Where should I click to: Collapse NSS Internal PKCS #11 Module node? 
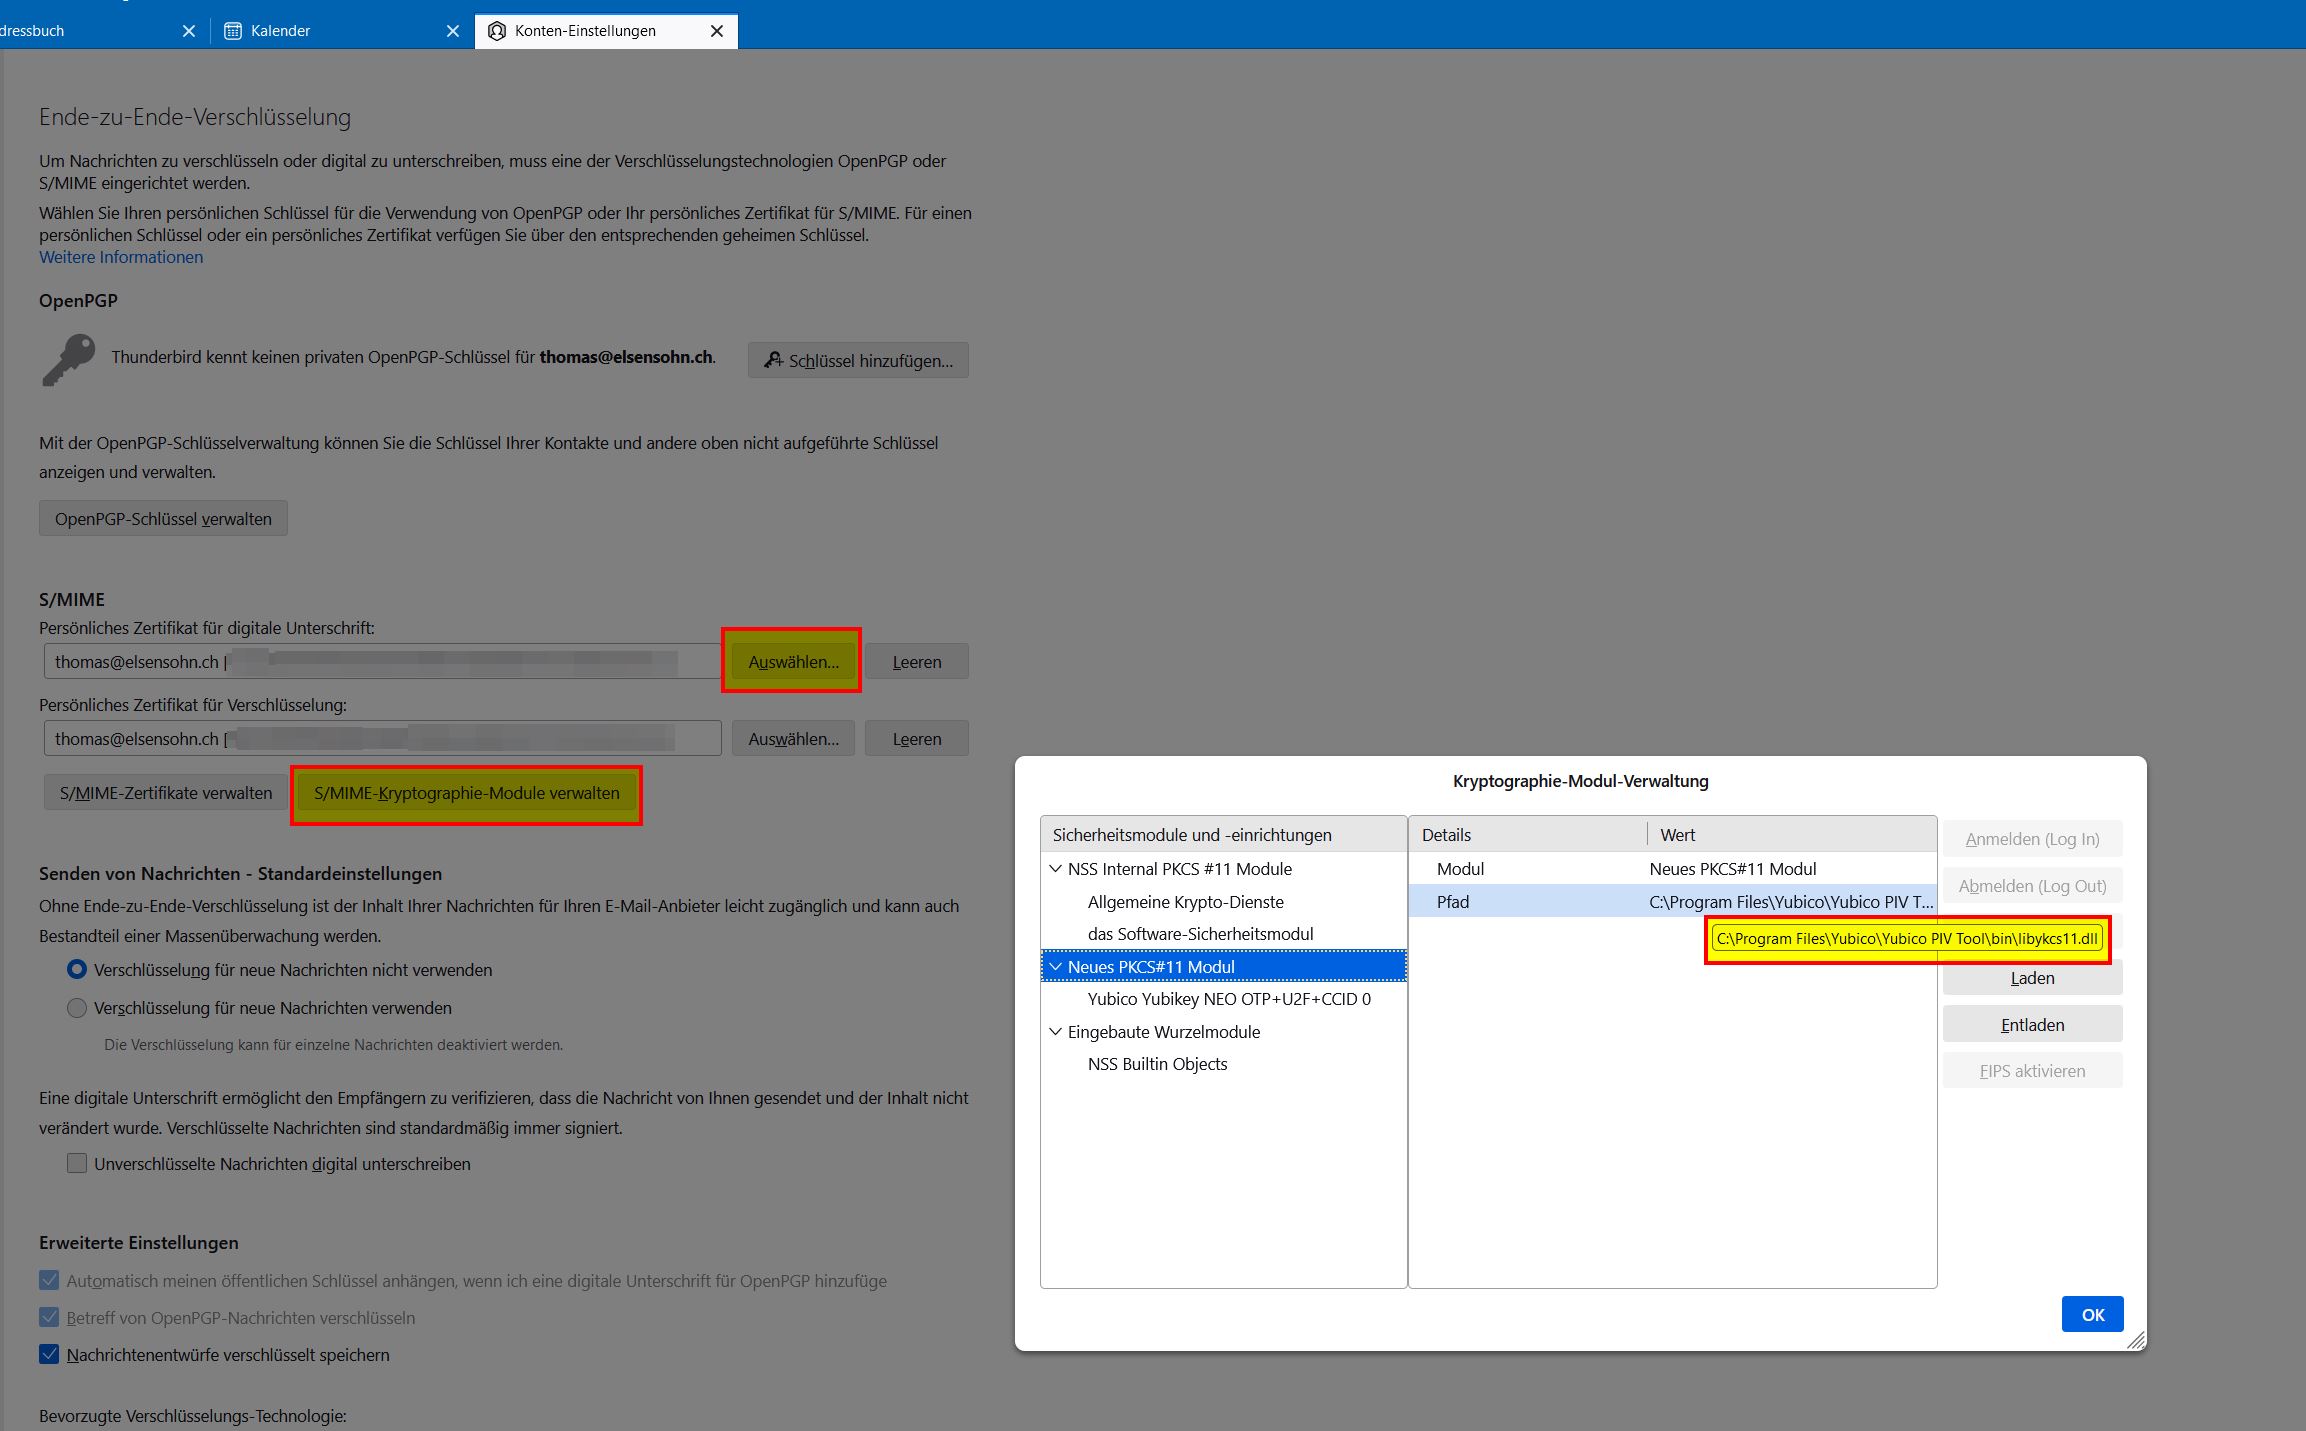tap(1055, 869)
